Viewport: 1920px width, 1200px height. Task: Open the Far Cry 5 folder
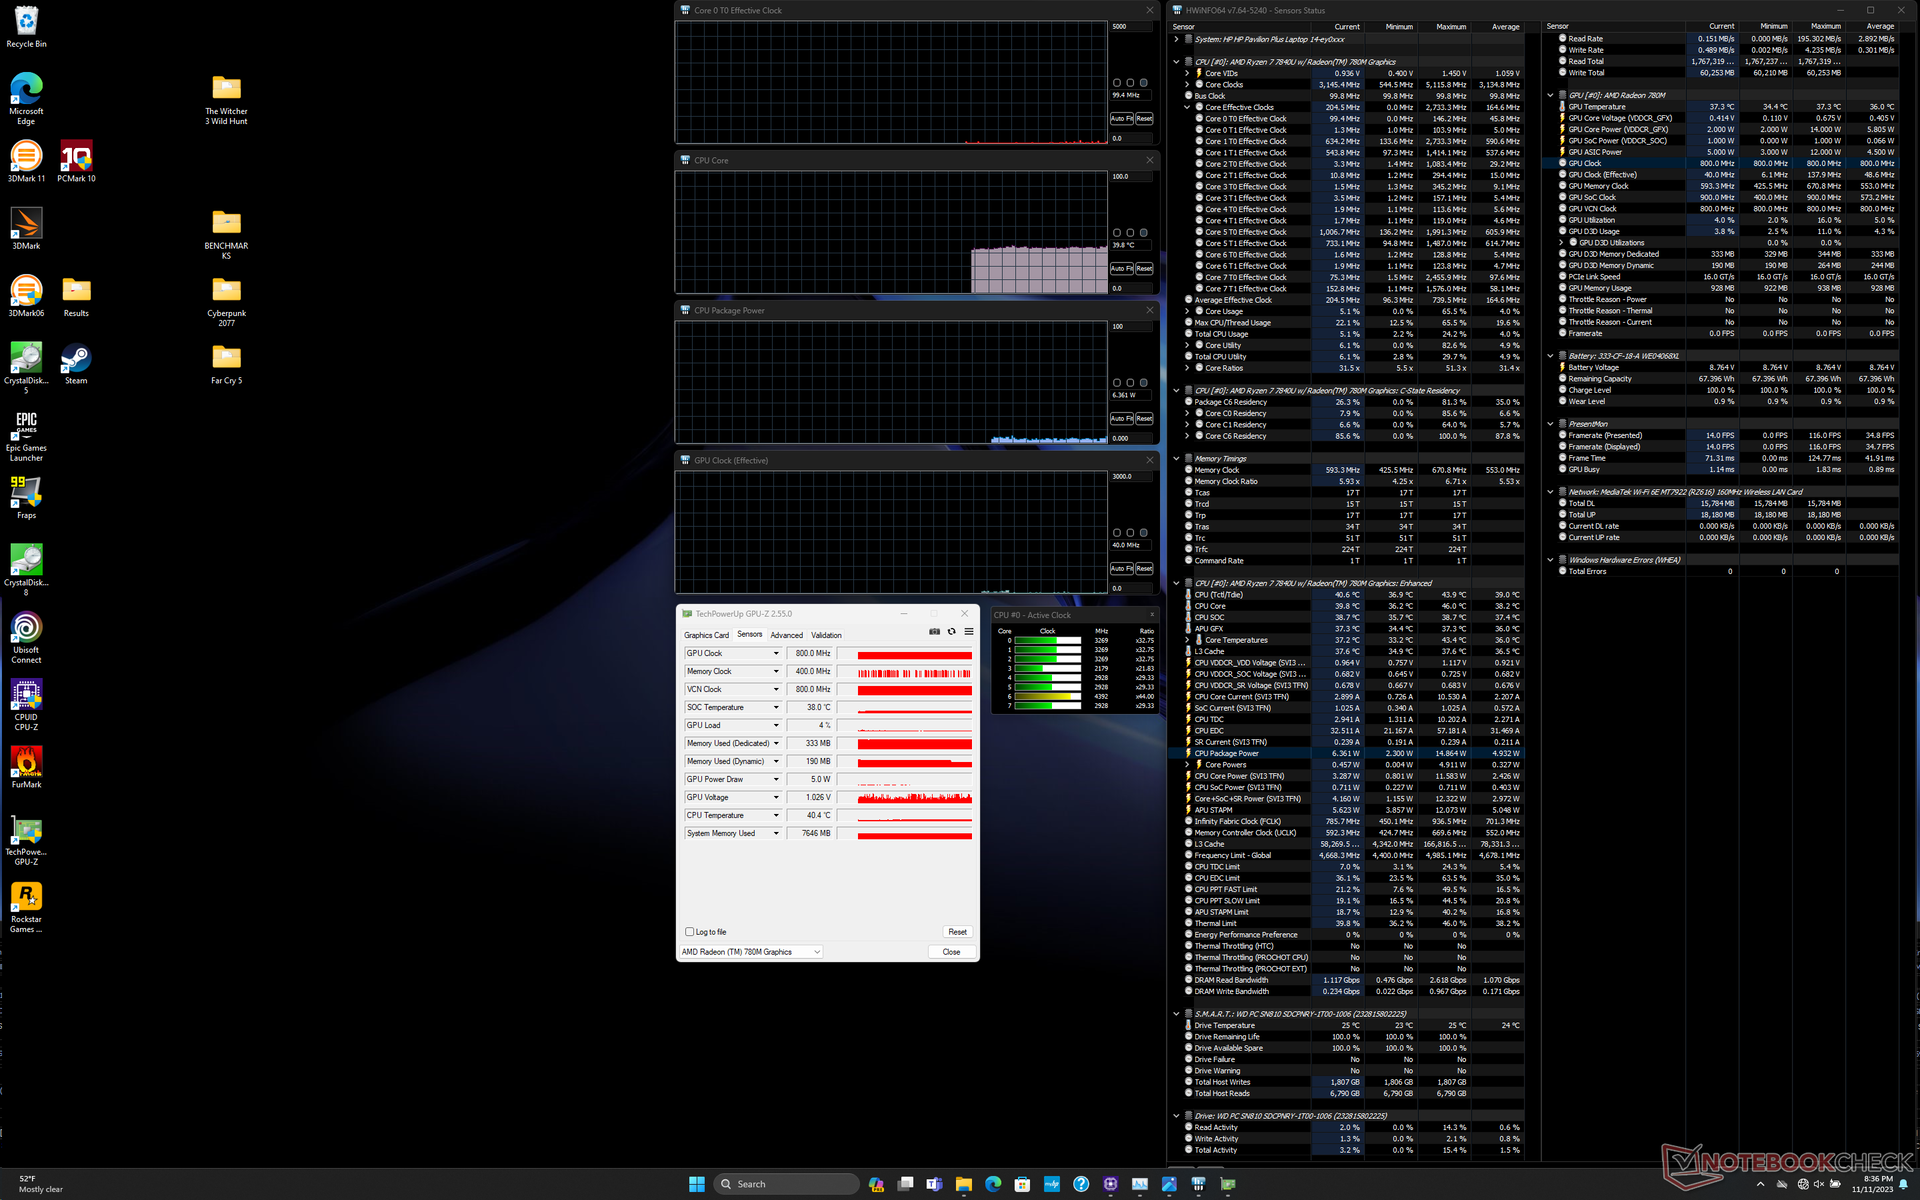pos(226,364)
